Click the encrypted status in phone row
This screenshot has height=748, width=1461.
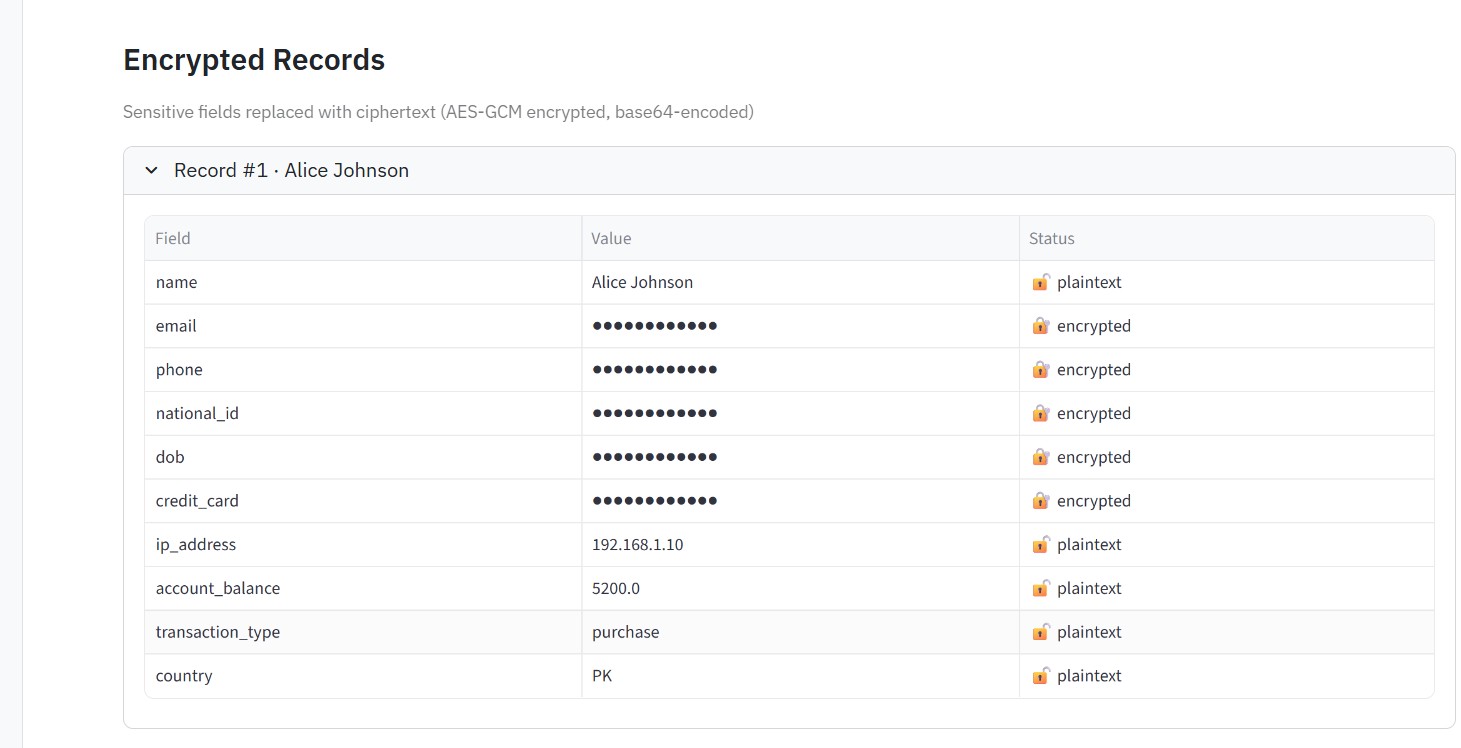1094,369
